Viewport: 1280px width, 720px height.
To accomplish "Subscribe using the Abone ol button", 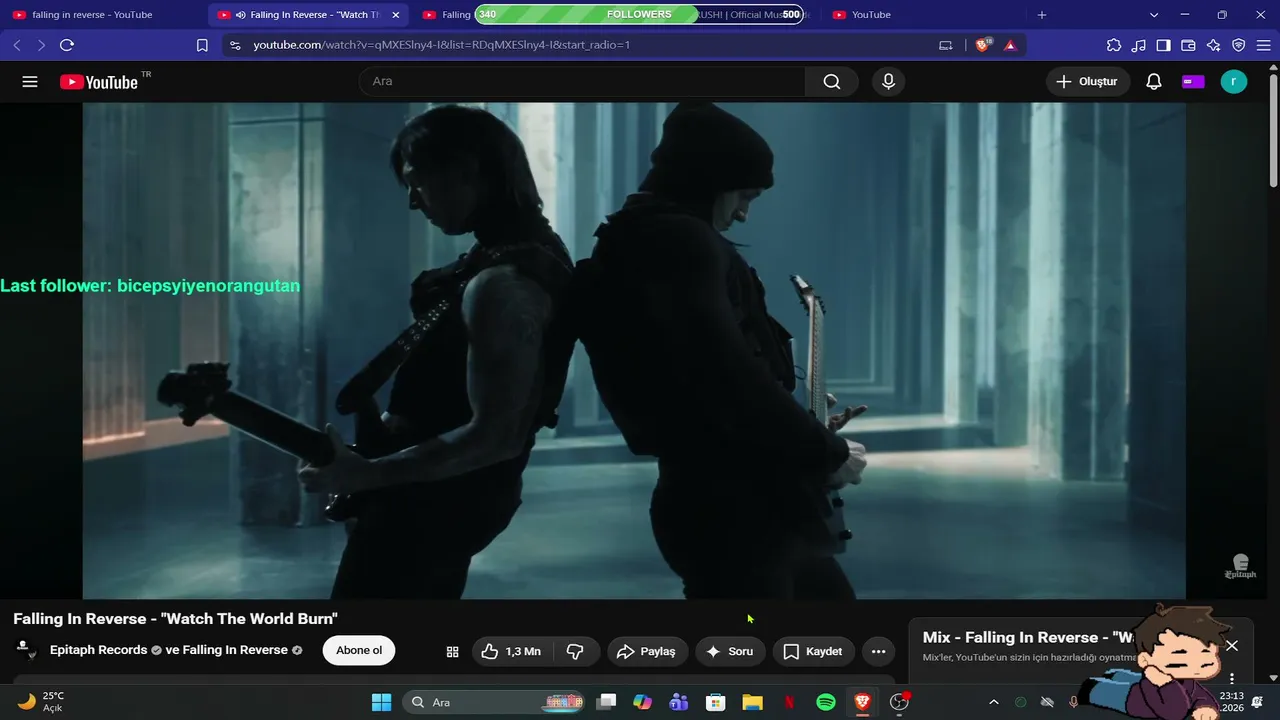I will [359, 651].
